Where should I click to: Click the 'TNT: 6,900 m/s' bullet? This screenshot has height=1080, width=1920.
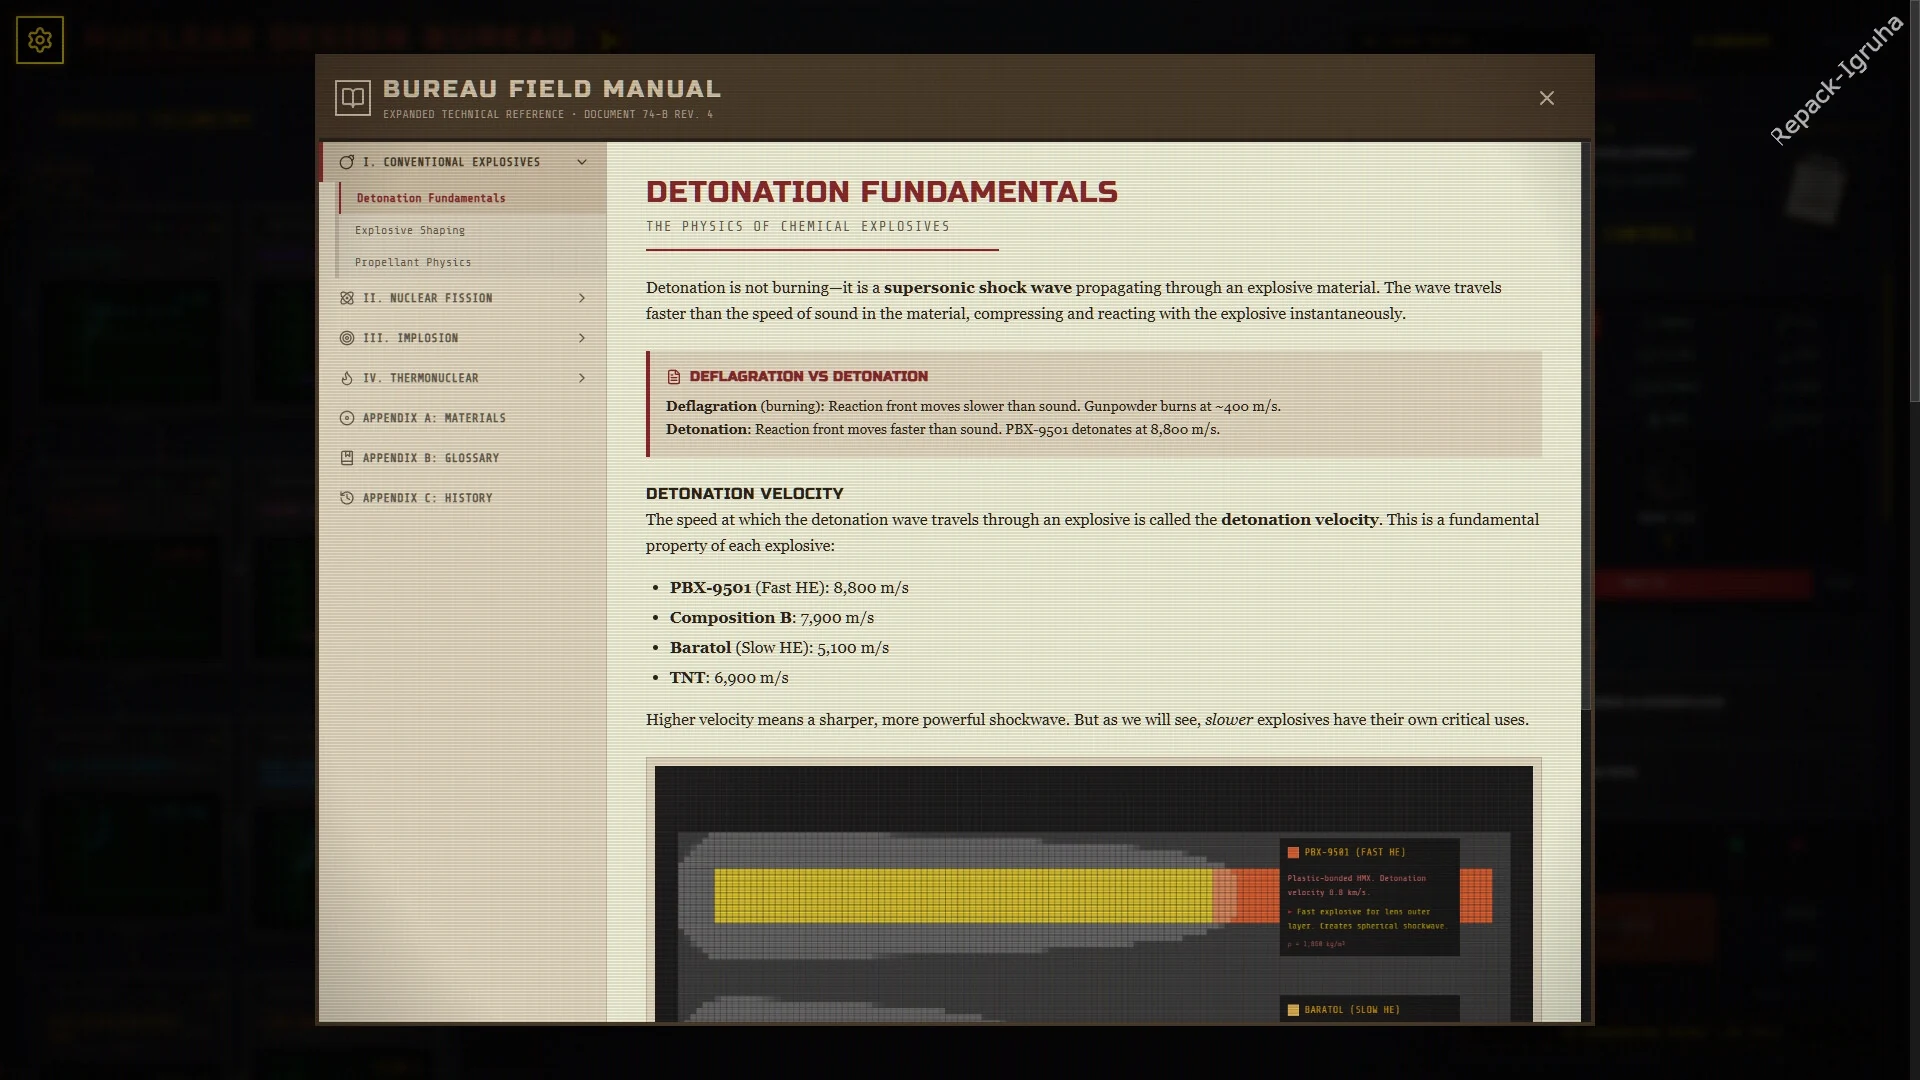tap(729, 678)
